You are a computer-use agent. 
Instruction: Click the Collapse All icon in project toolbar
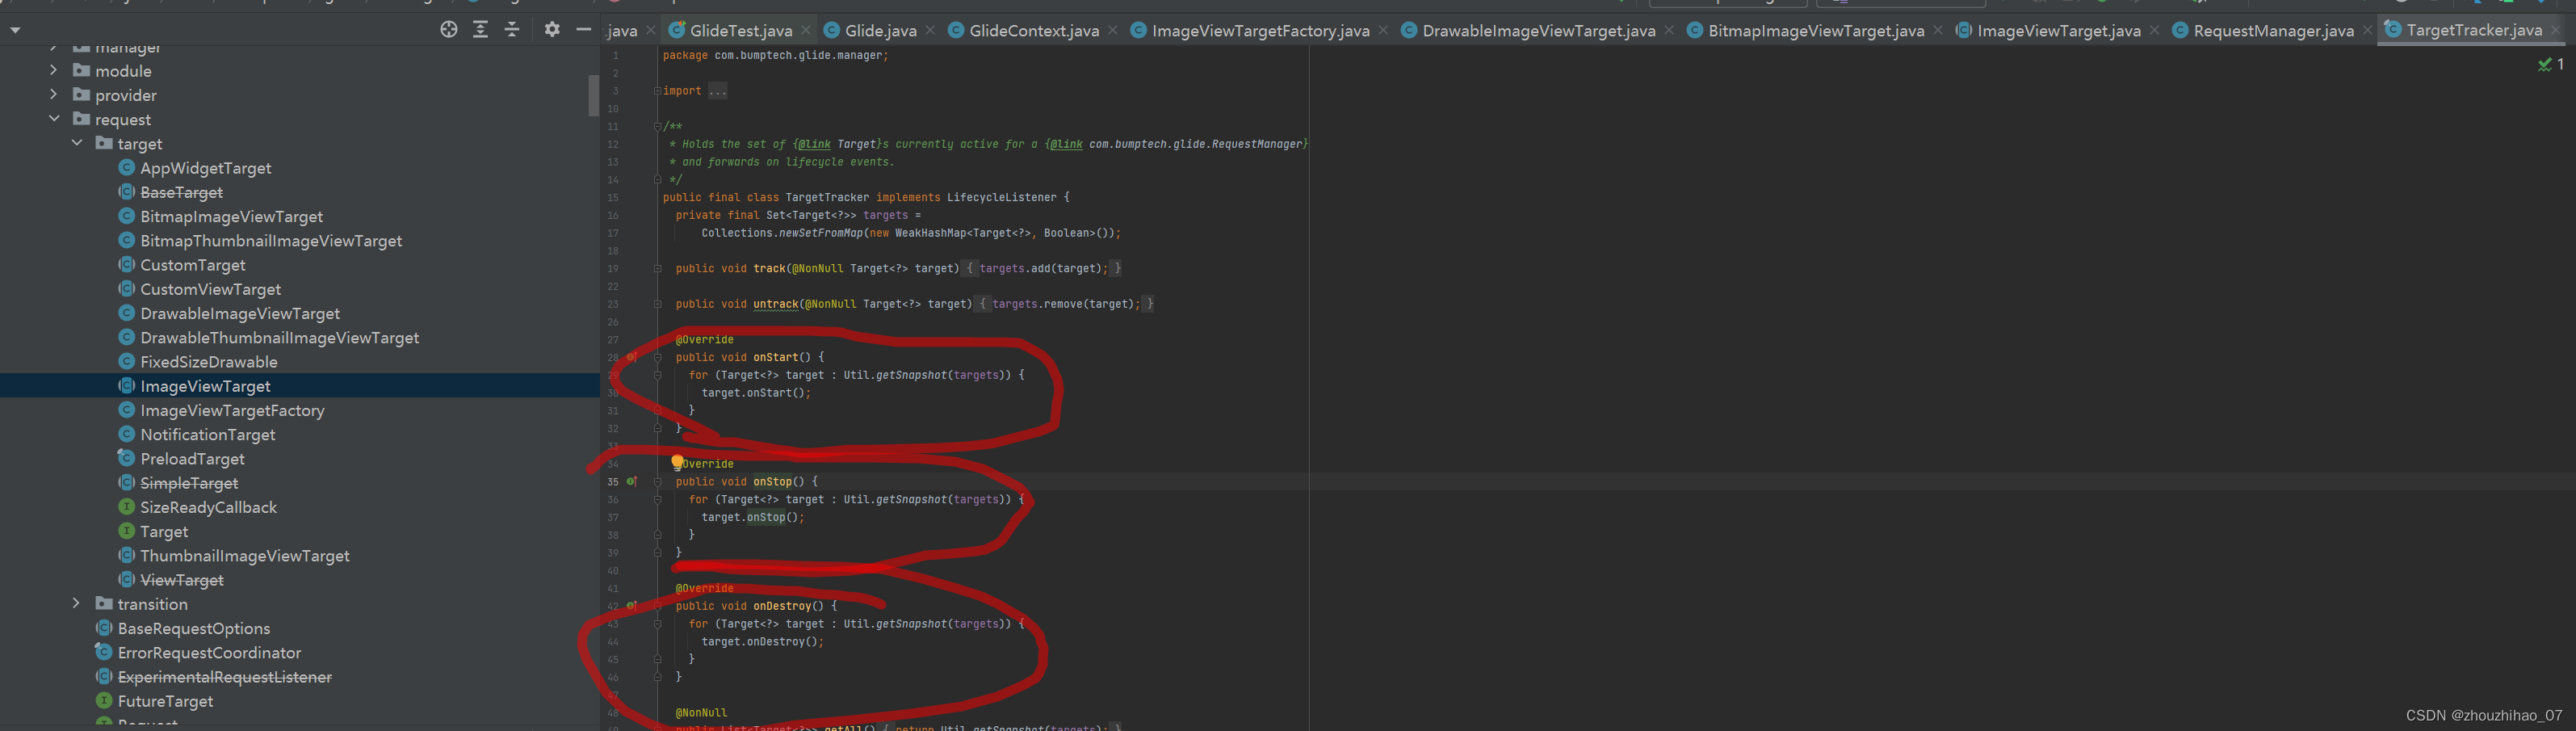click(x=512, y=30)
